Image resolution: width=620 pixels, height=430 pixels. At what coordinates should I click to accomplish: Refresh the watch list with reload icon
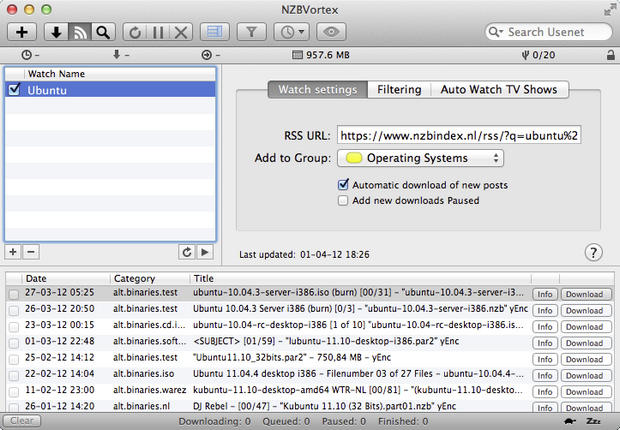pos(187,252)
